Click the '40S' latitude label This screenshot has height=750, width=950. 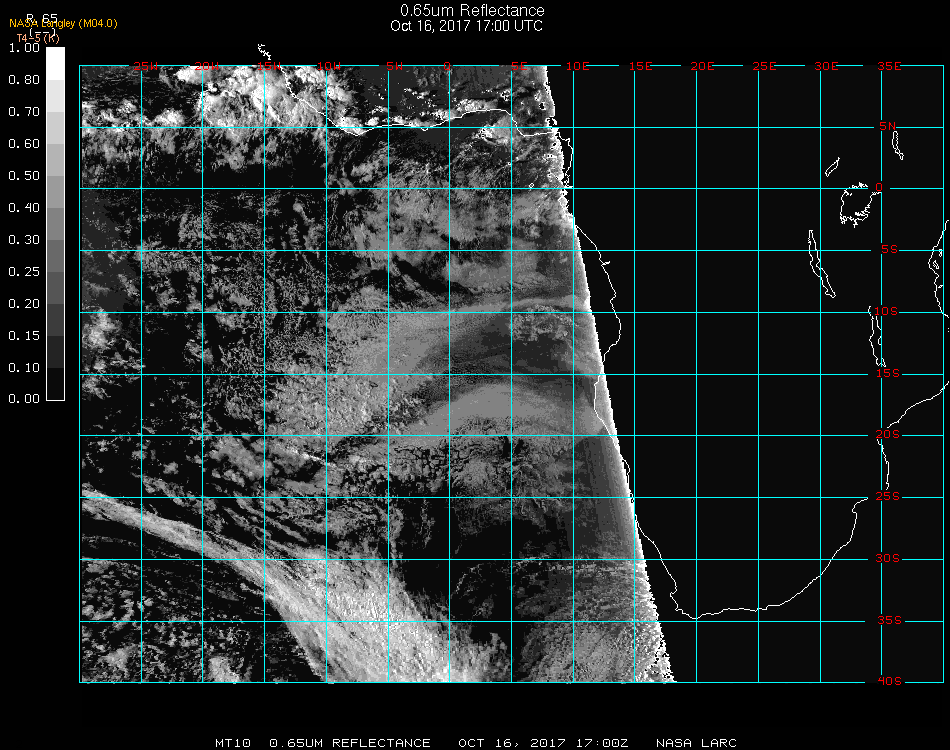[x=889, y=682]
